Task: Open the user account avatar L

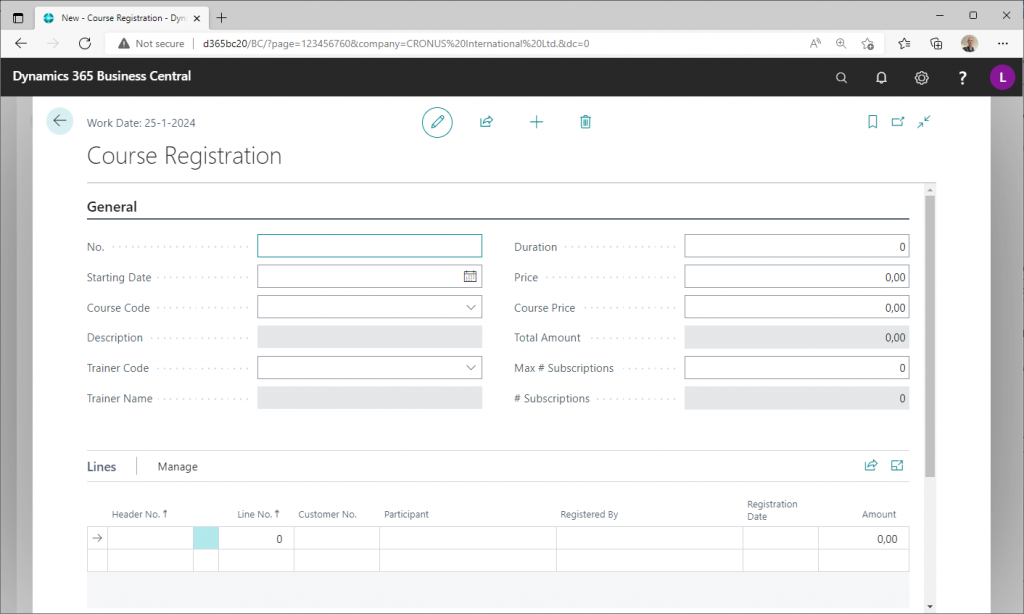Action: (1002, 77)
